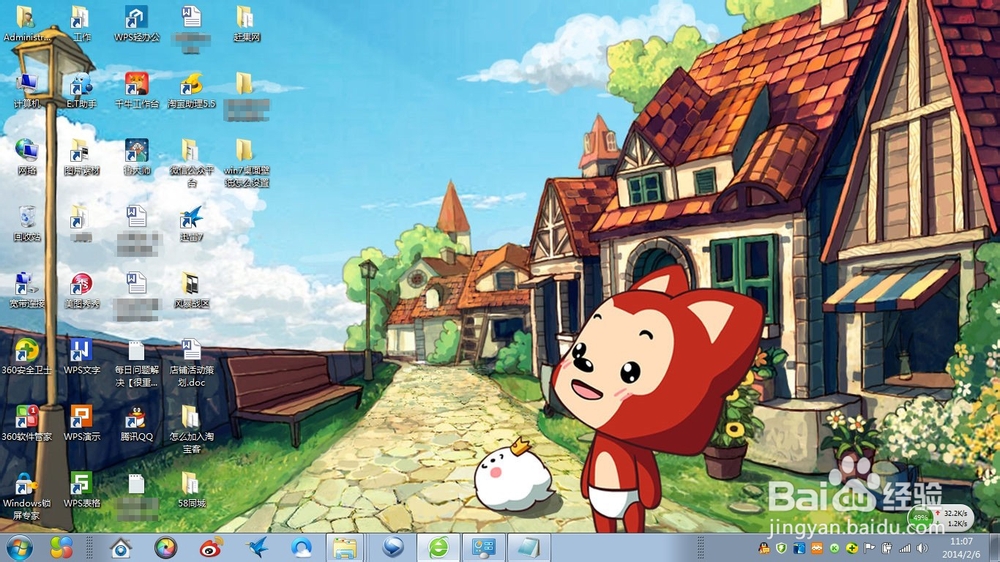Viewport: 1000px width, 562px height.
Task: Open the QQ penguin tray icon
Action: [x=764, y=549]
